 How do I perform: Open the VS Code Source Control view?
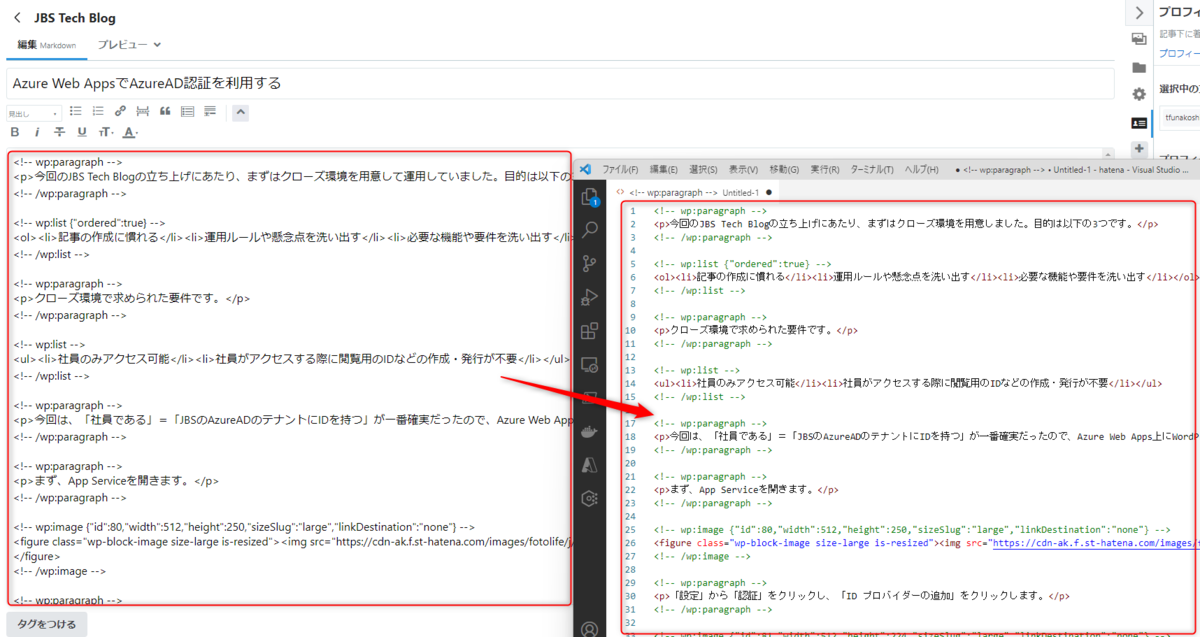590,264
